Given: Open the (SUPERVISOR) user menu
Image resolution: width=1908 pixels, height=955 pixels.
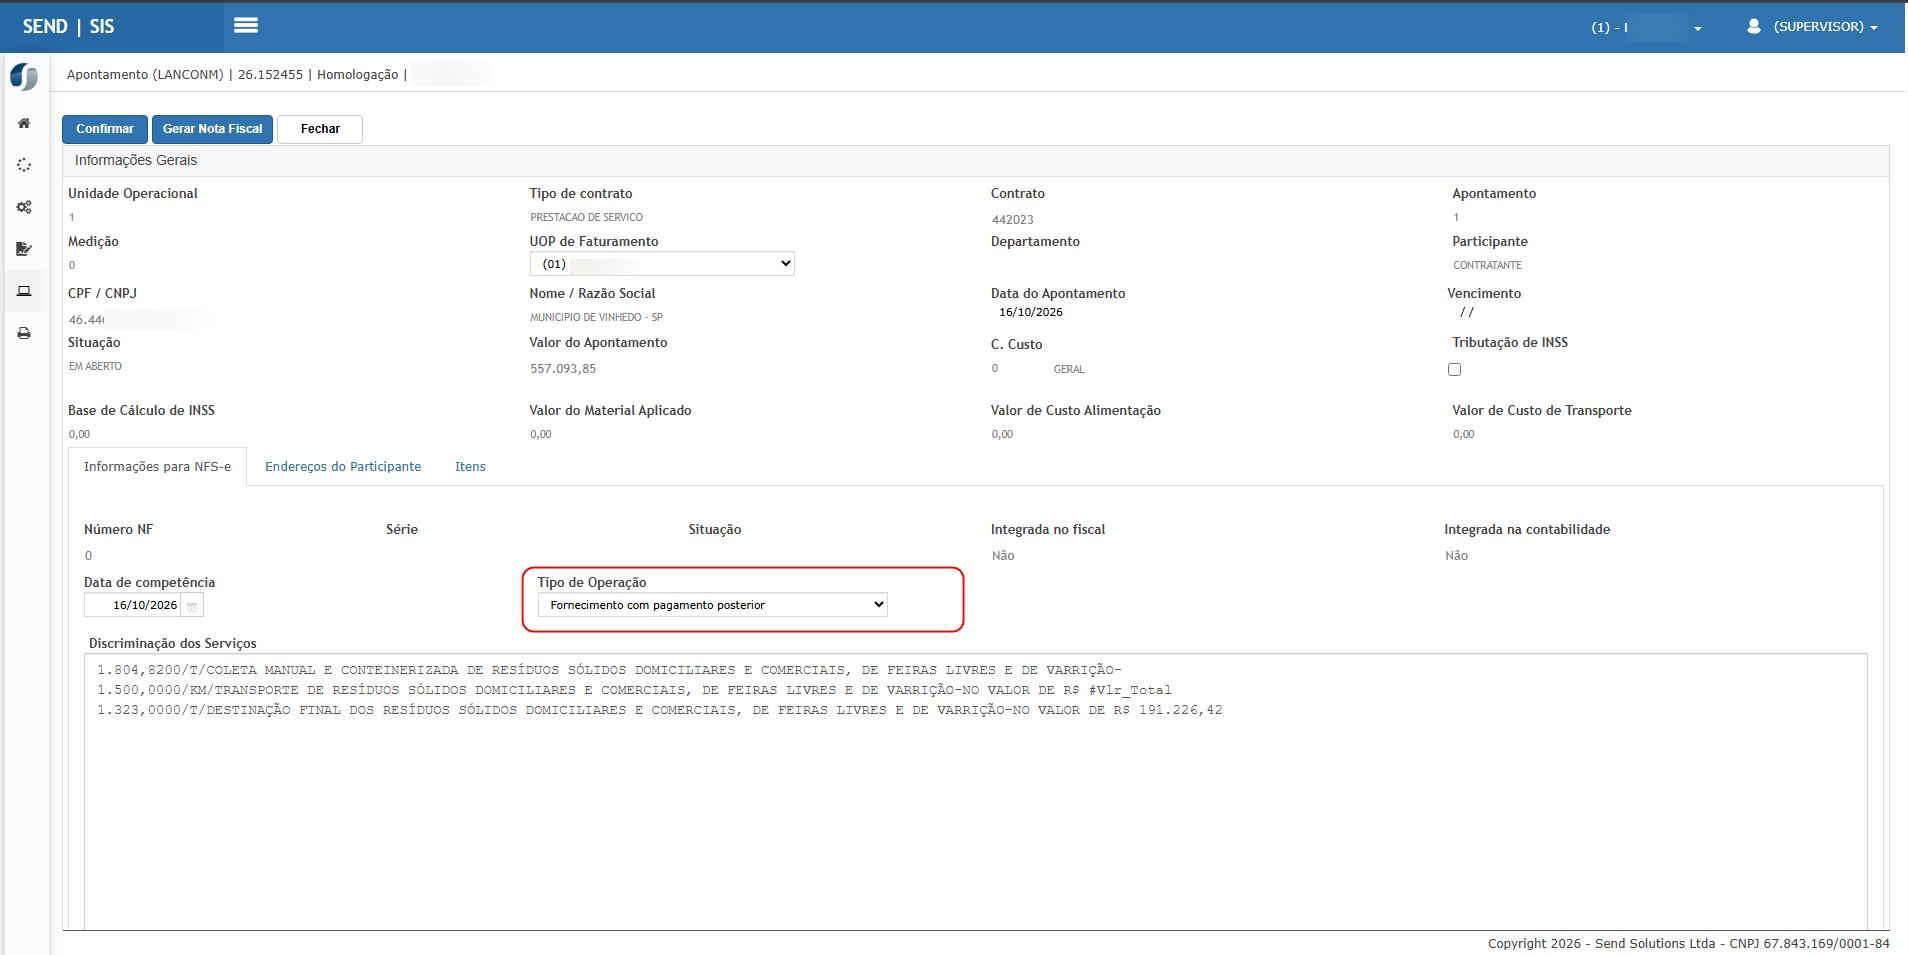Looking at the screenshot, I should 1825,27.
